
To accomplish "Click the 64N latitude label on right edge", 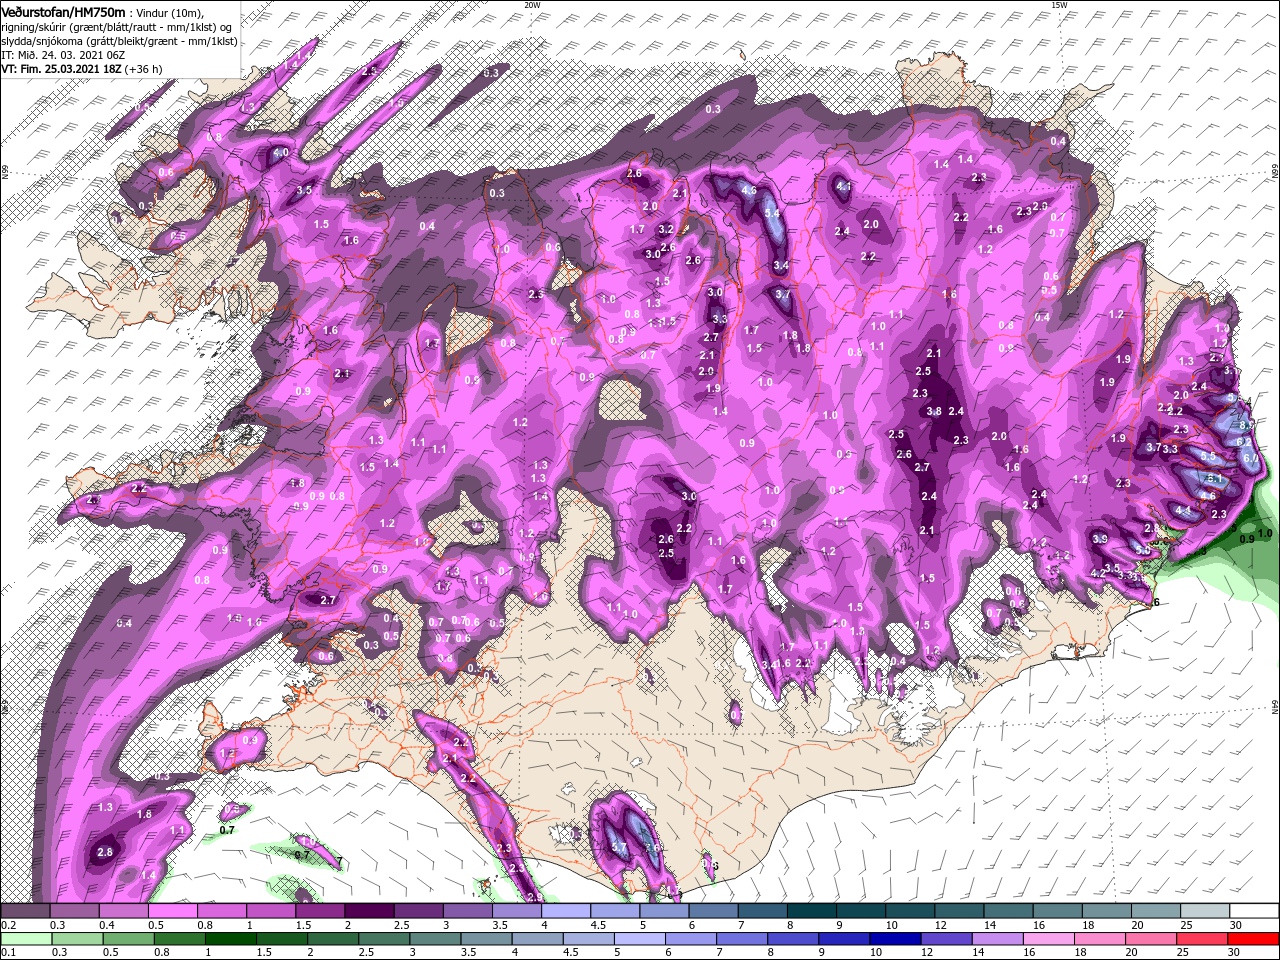I will pyautogui.click(x=1275, y=706).
